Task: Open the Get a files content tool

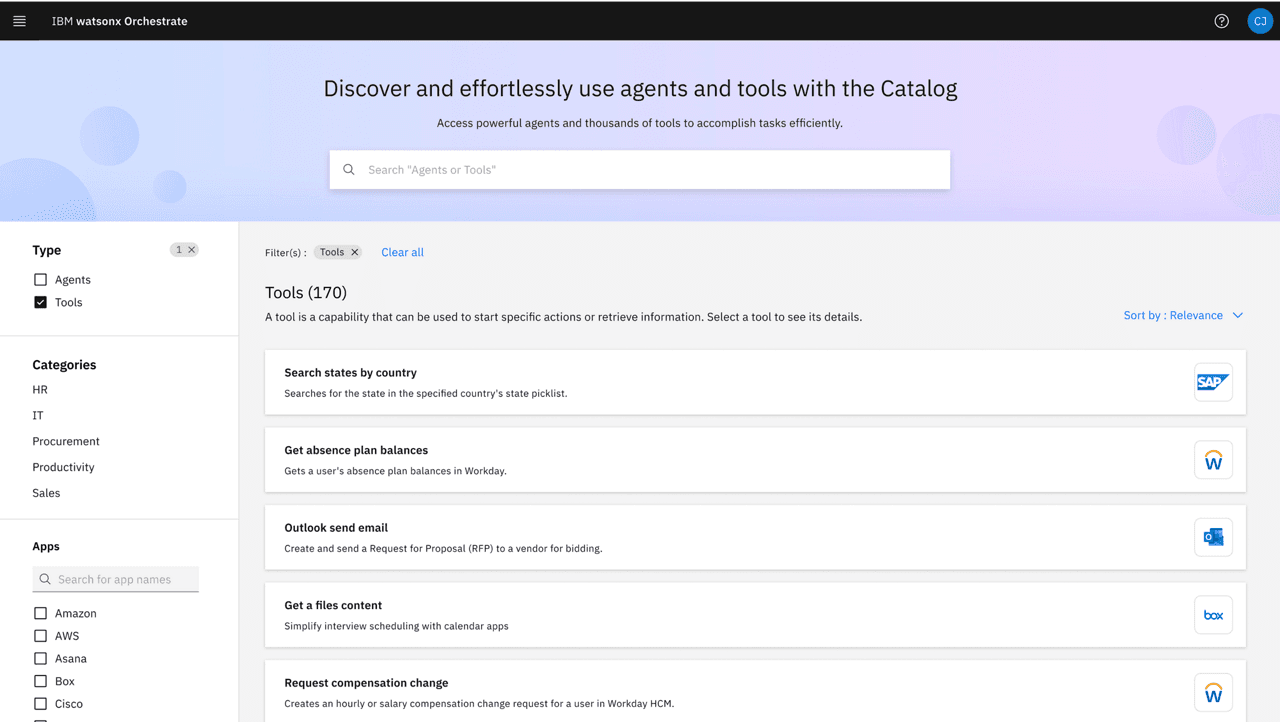Action: [755, 615]
